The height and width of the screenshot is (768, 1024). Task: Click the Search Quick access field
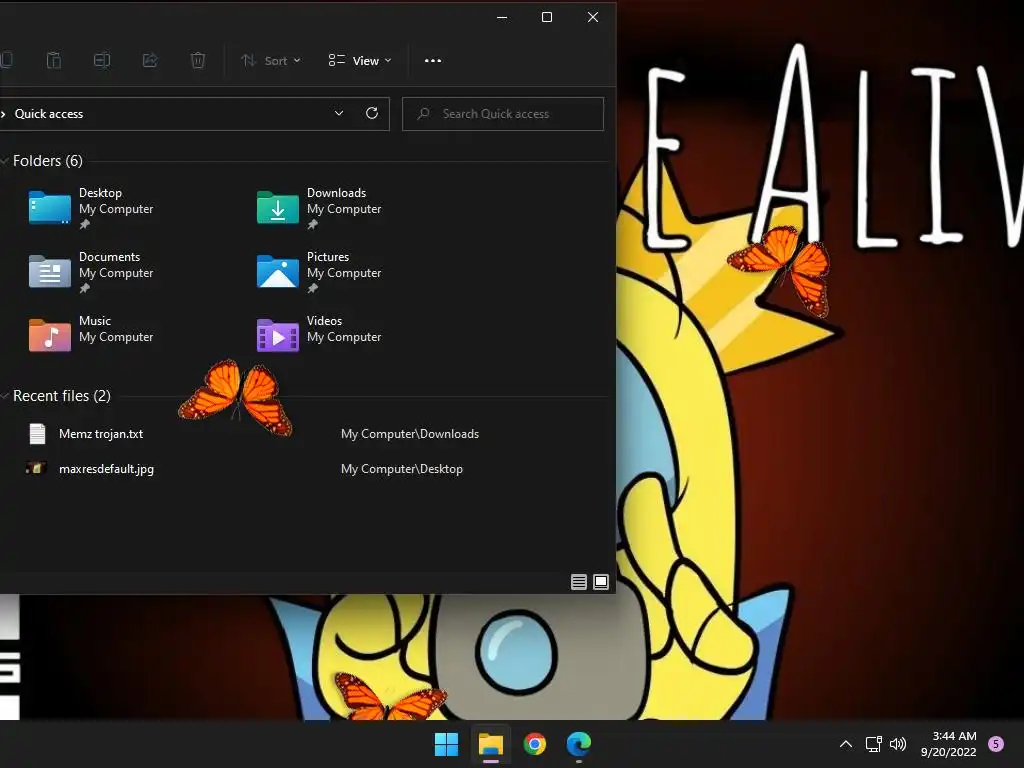503,114
